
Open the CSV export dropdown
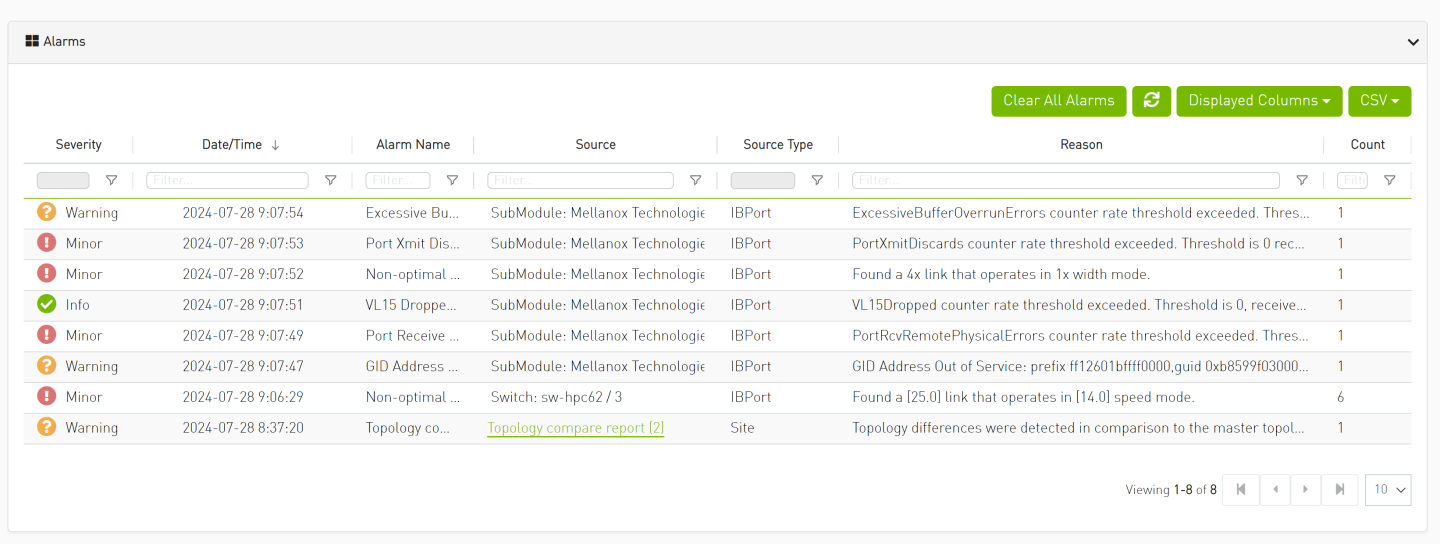coord(1379,101)
